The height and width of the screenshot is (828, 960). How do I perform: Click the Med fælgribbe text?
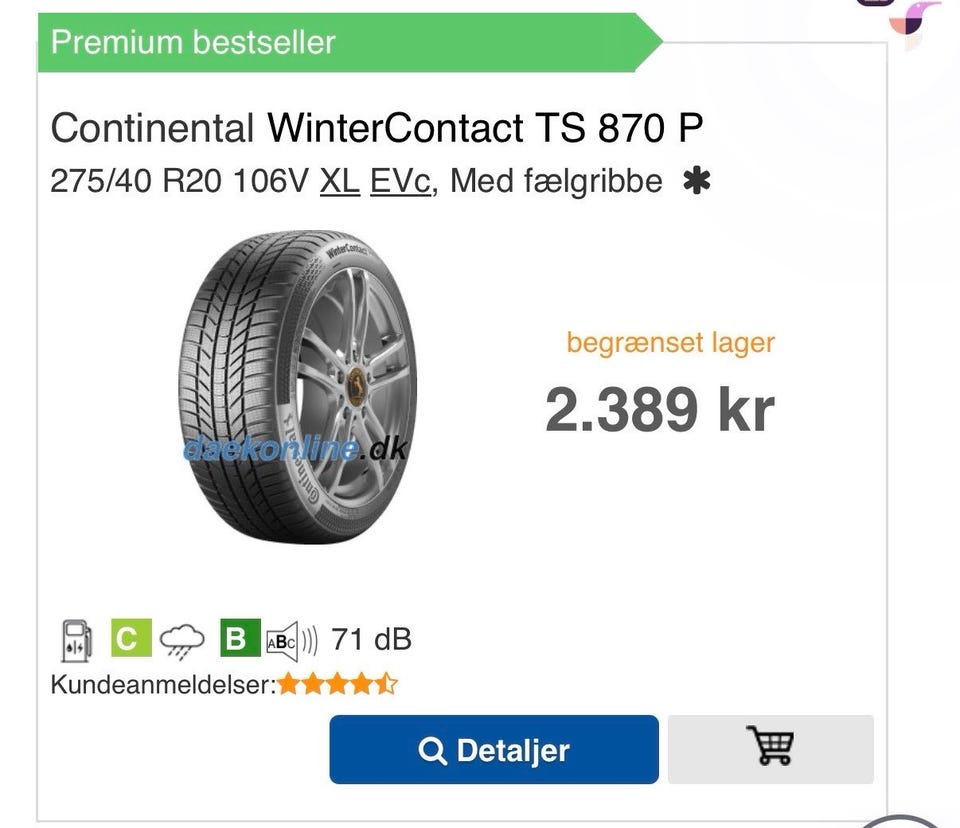point(556,181)
